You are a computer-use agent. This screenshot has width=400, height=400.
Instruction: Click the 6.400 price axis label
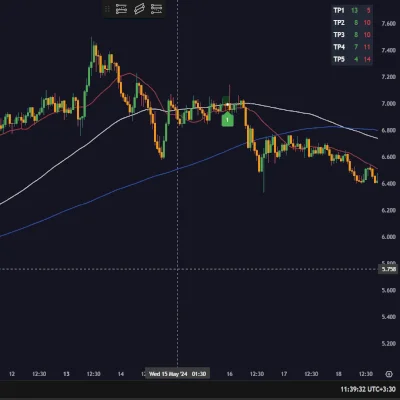(x=389, y=184)
